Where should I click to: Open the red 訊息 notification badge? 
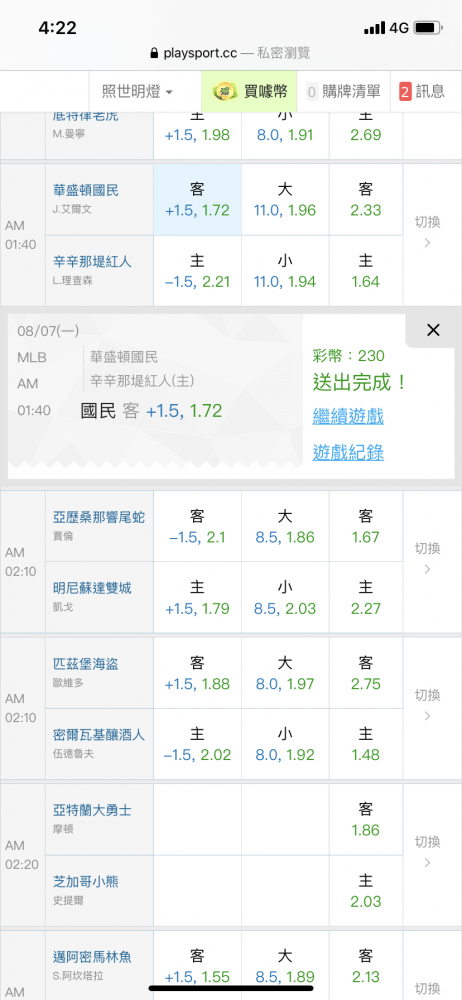point(405,92)
